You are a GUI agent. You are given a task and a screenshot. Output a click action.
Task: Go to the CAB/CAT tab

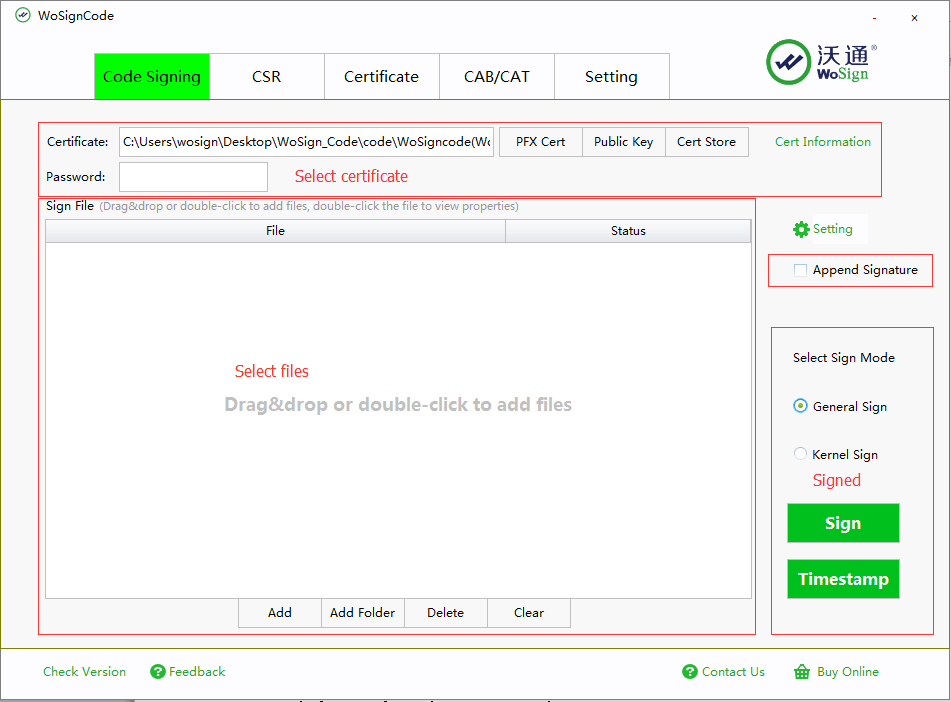pyautogui.click(x=497, y=77)
